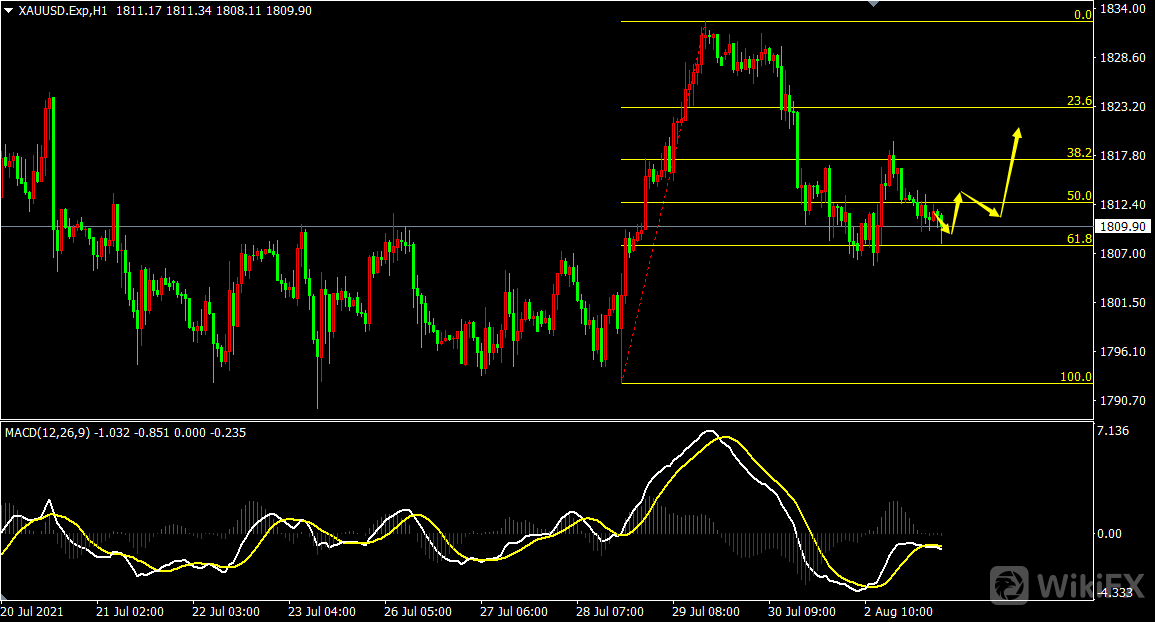Click the Fibonacci 0.0 level label
The width and height of the screenshot is (1155, 622).
pos(1082,15)
